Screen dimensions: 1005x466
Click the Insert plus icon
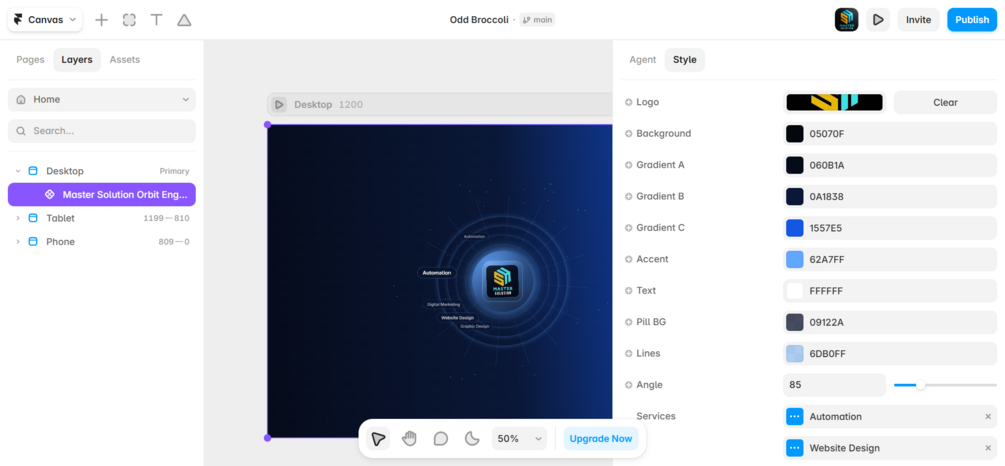tap(101, 20)
